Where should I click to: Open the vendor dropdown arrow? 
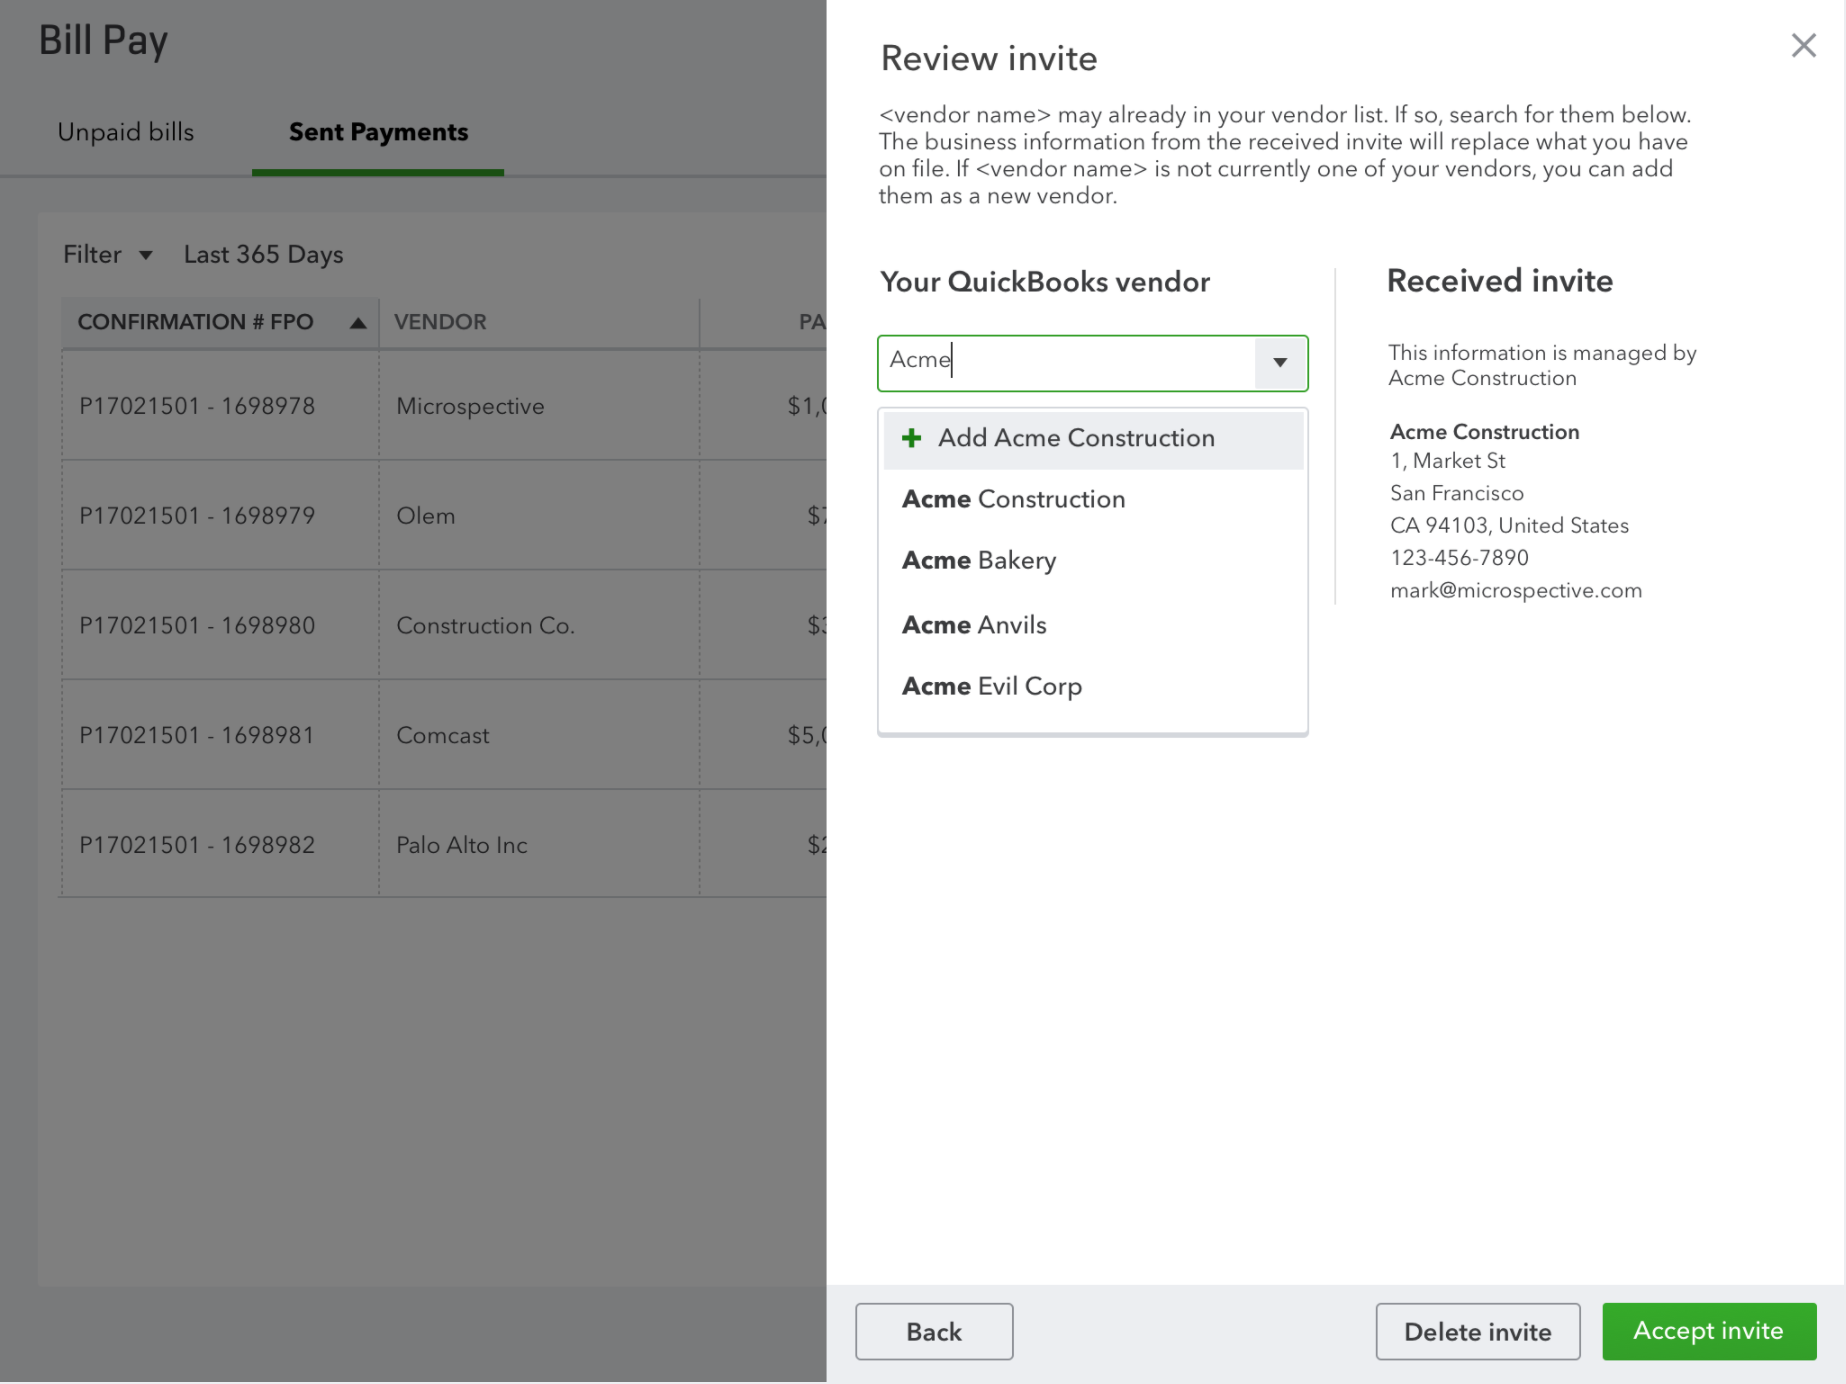click(1280, 362)
